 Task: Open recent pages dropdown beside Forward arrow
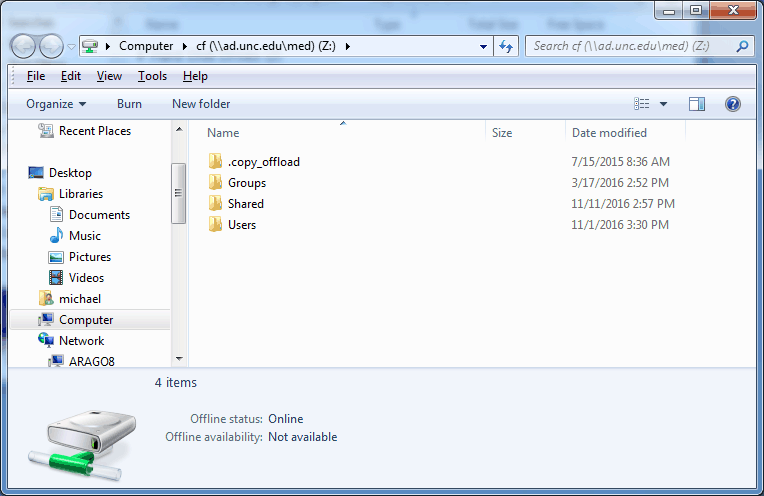coord(71,47)
